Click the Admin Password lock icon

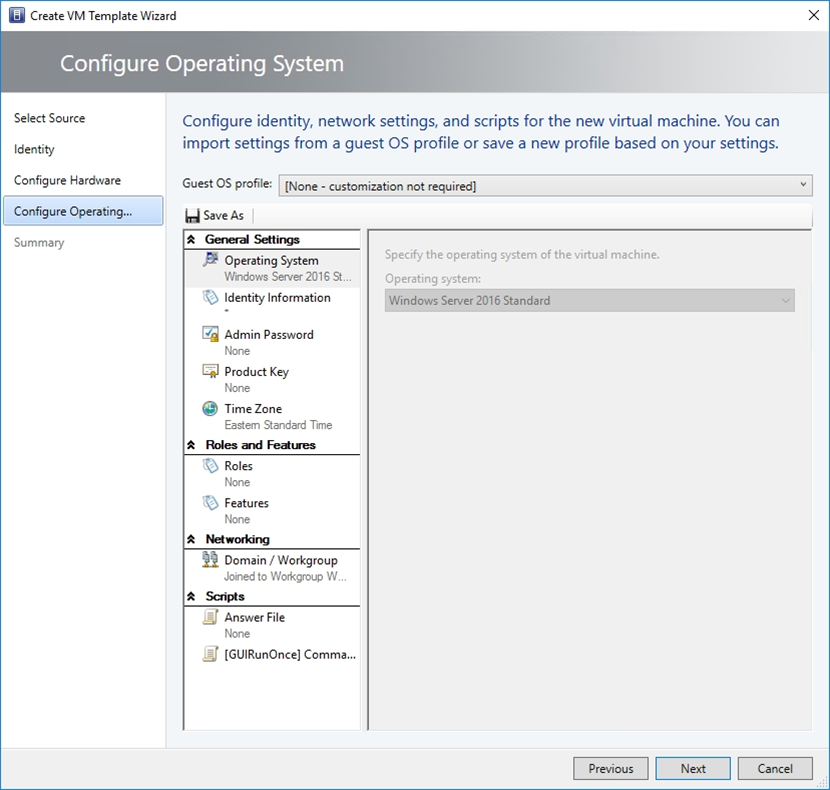click(210, 334)
